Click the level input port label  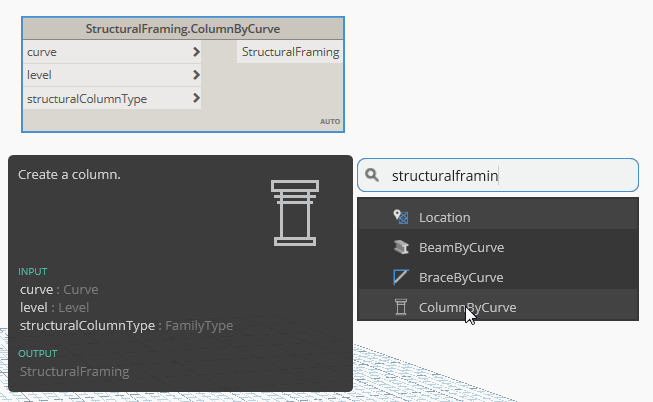40,74
